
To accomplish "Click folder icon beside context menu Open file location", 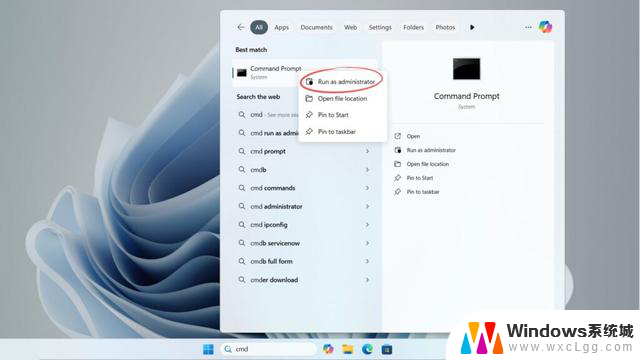I will [x=309, y=98].
